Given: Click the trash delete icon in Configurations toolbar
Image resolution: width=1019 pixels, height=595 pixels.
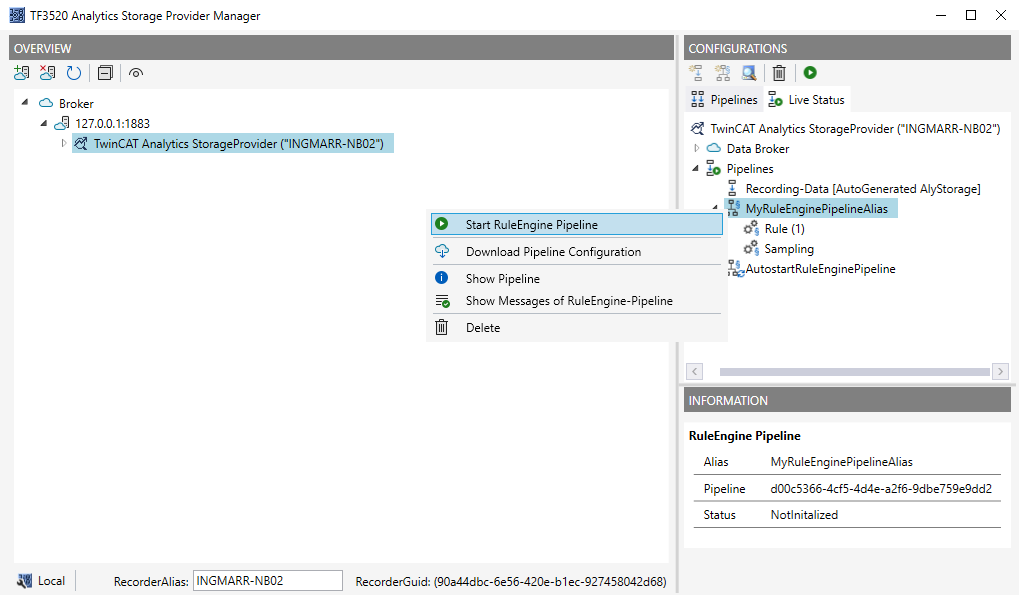Looking at the screenshot, I should [x=779, y=73].
